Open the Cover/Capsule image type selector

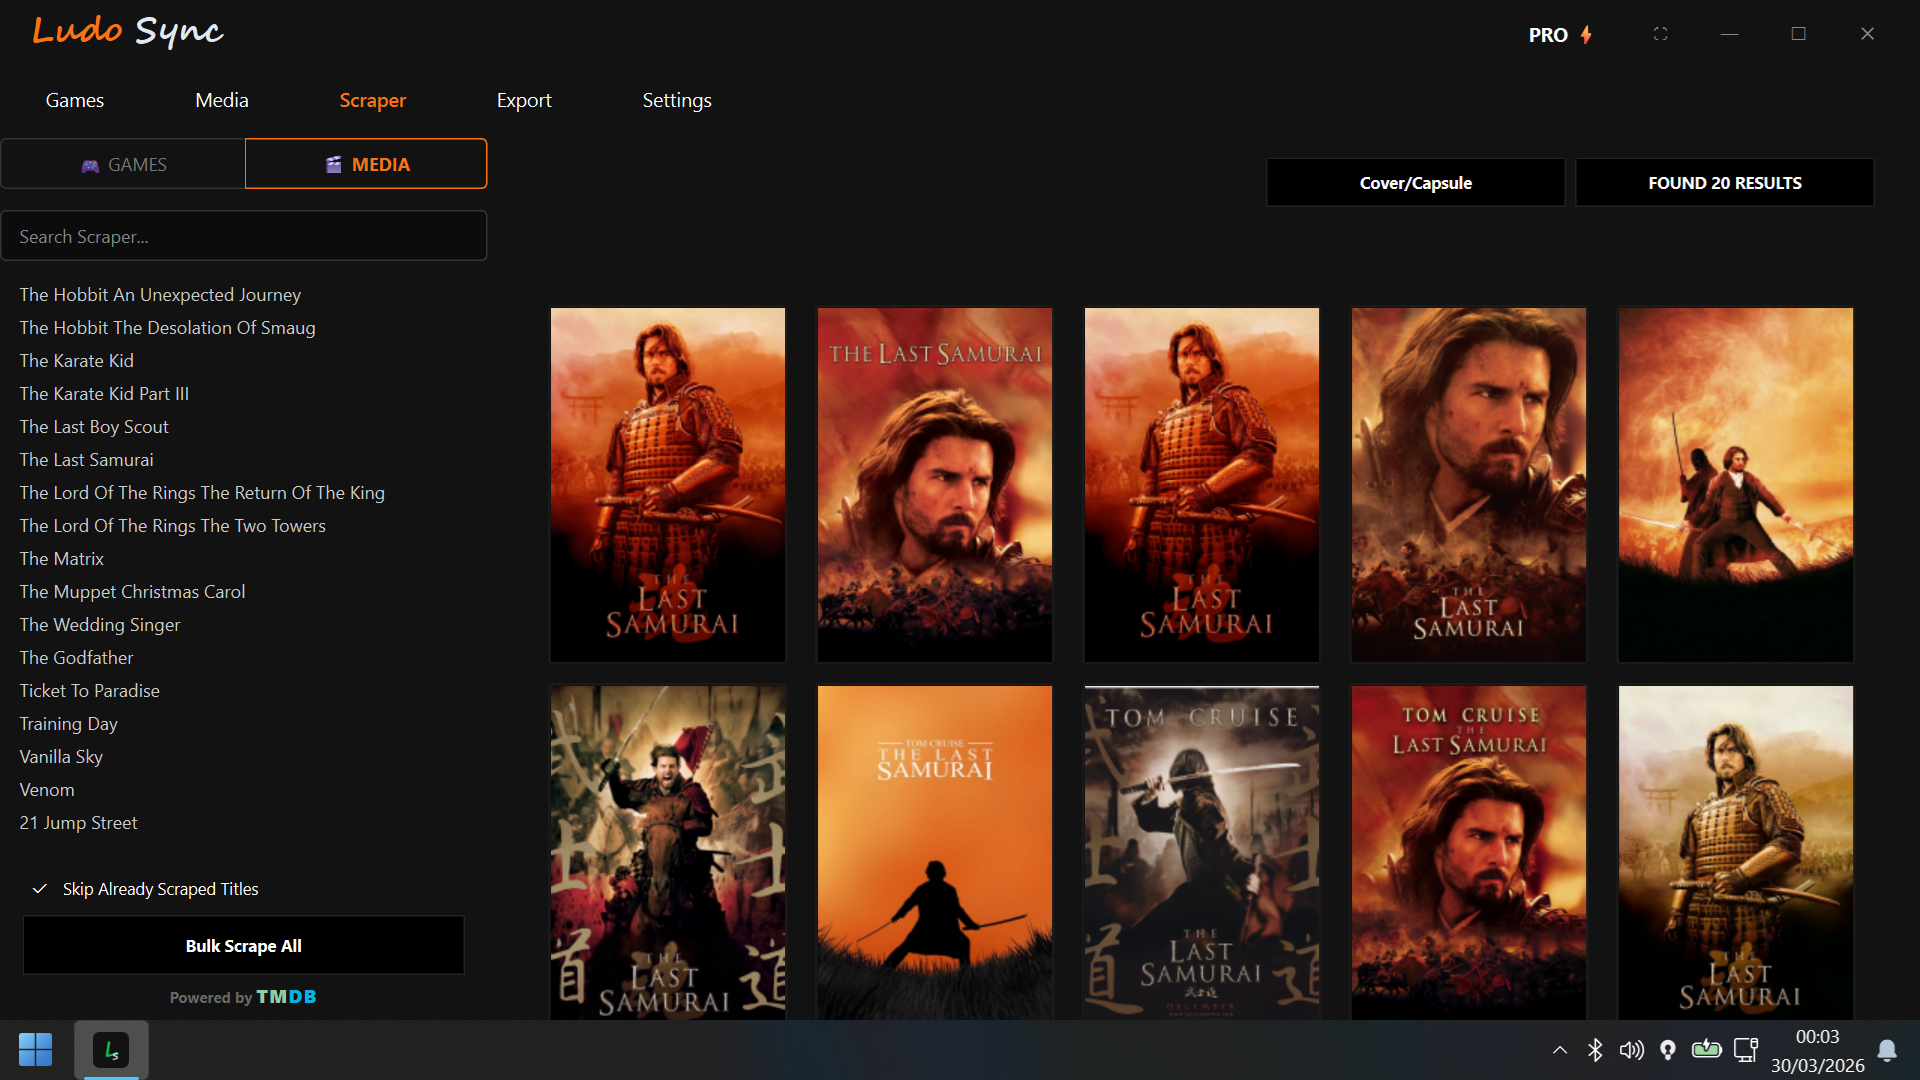[1415, 183]
